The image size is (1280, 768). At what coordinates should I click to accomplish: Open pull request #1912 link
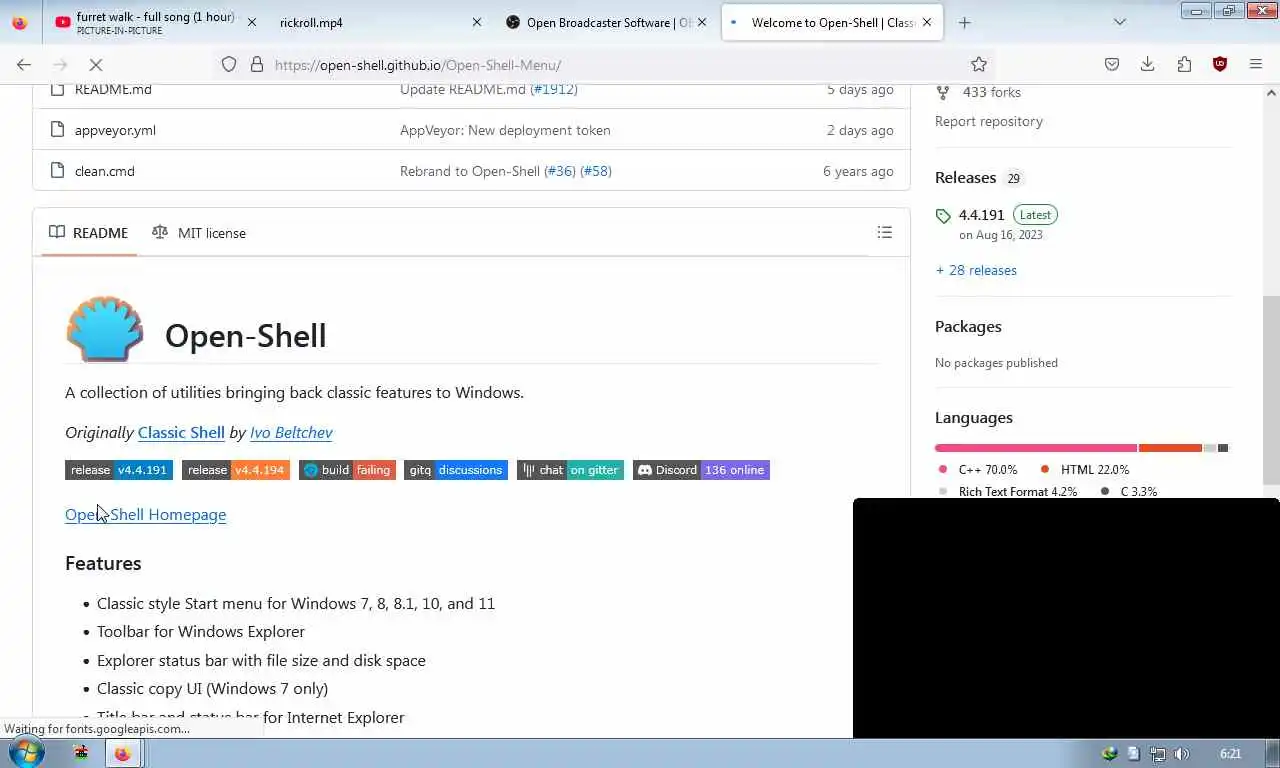tap(553, 89)
